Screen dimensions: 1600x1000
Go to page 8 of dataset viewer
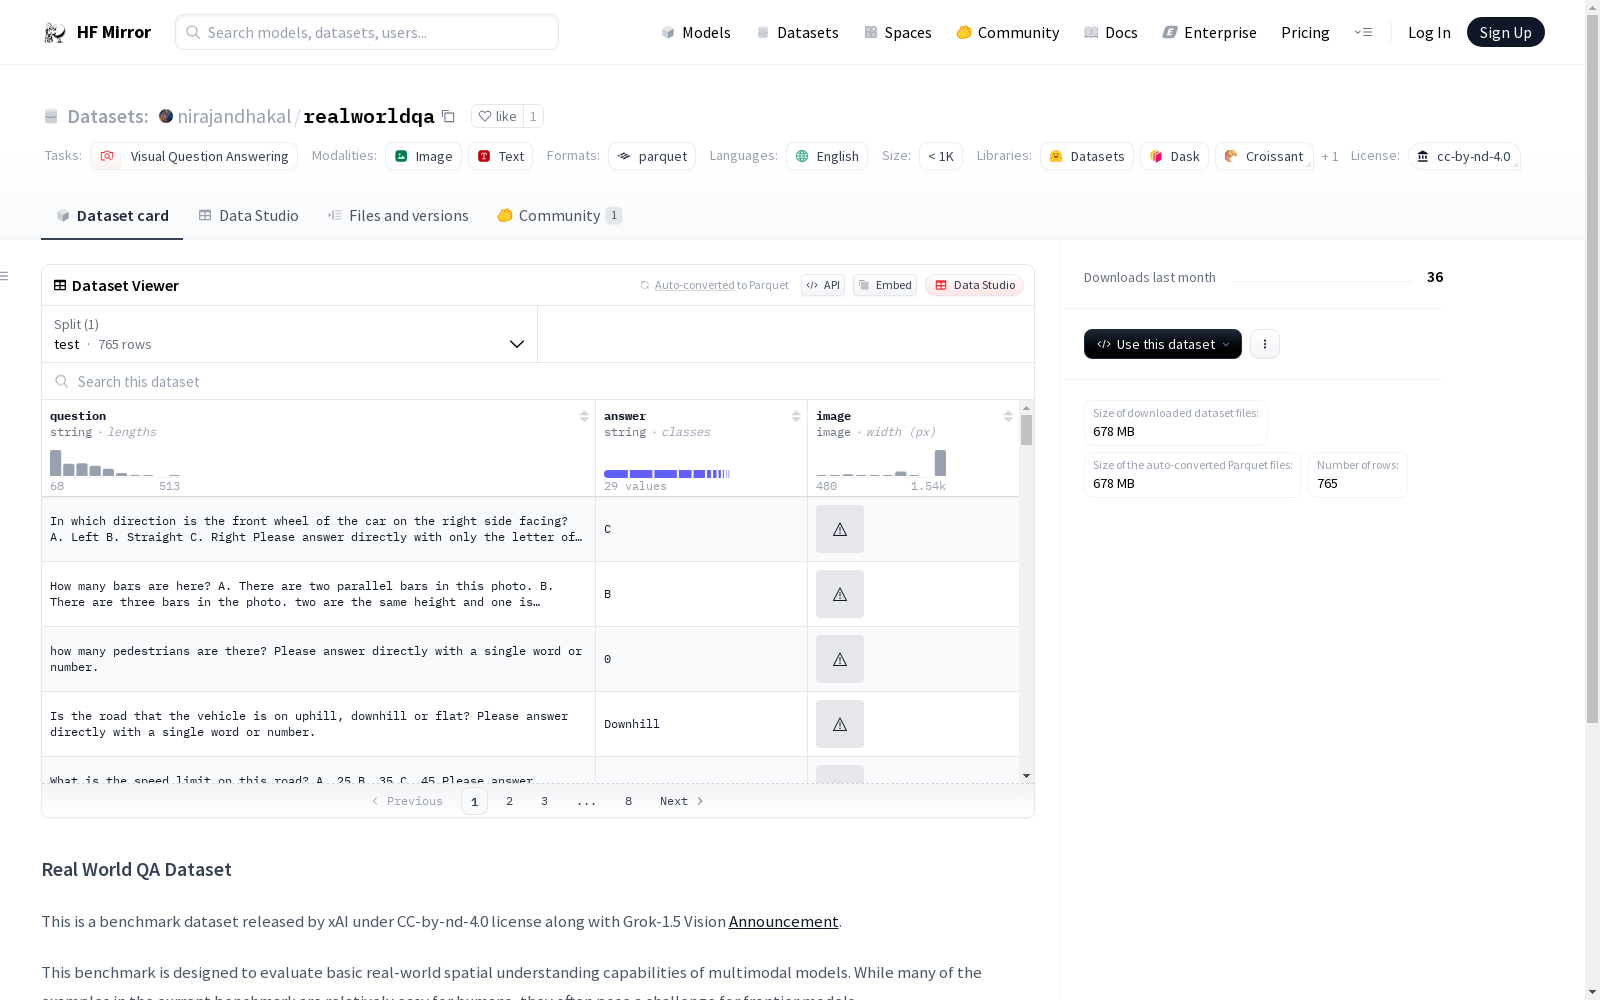(x=628, y=801)
